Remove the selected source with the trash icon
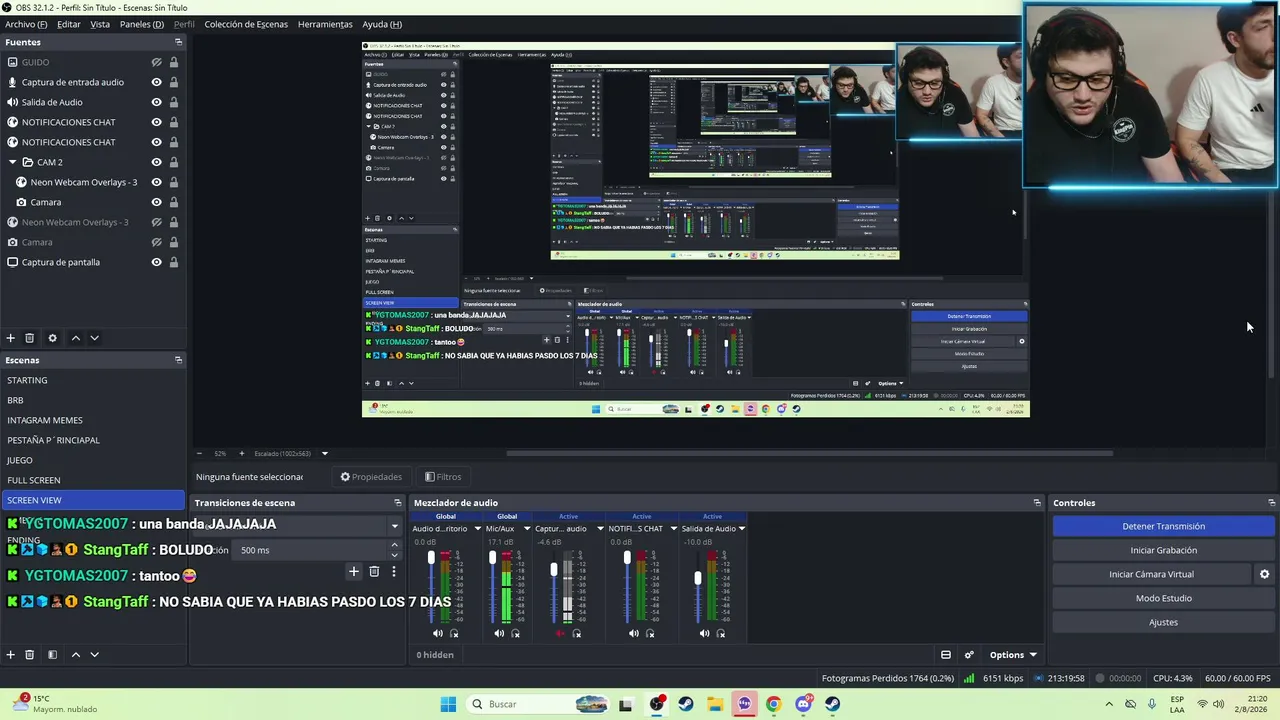Screen dimensions: 1280x720 point(30,338)
